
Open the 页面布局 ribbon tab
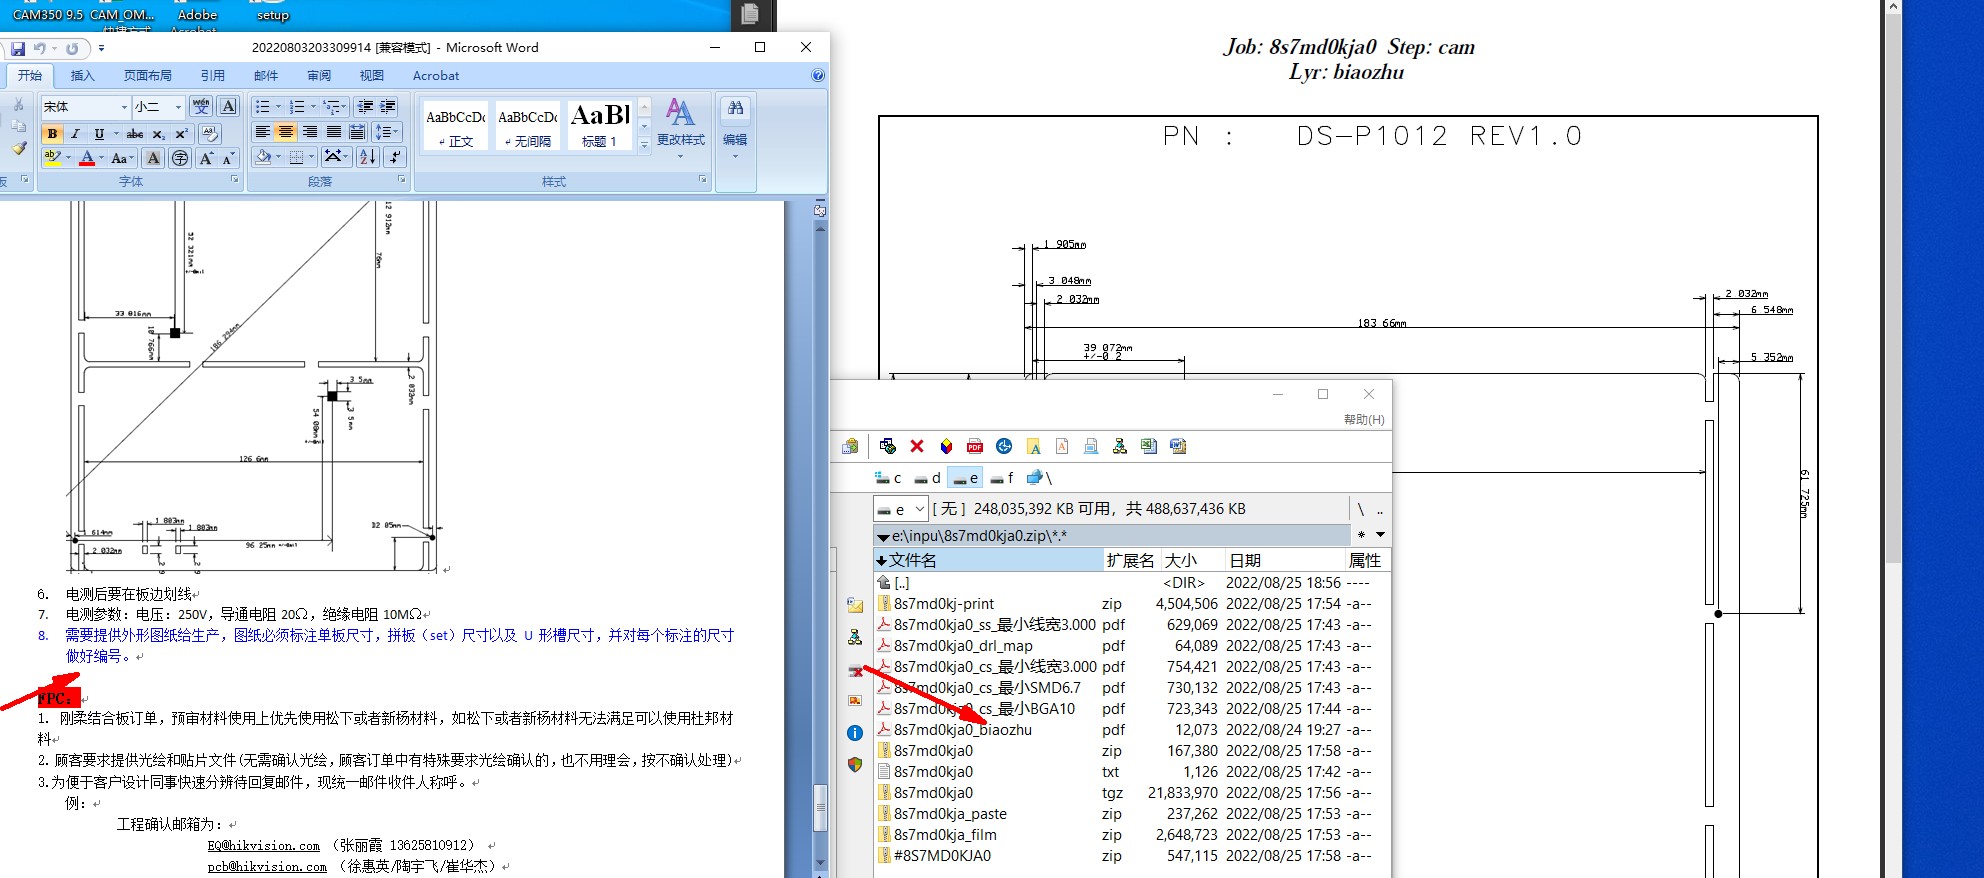tap(148, 76)
